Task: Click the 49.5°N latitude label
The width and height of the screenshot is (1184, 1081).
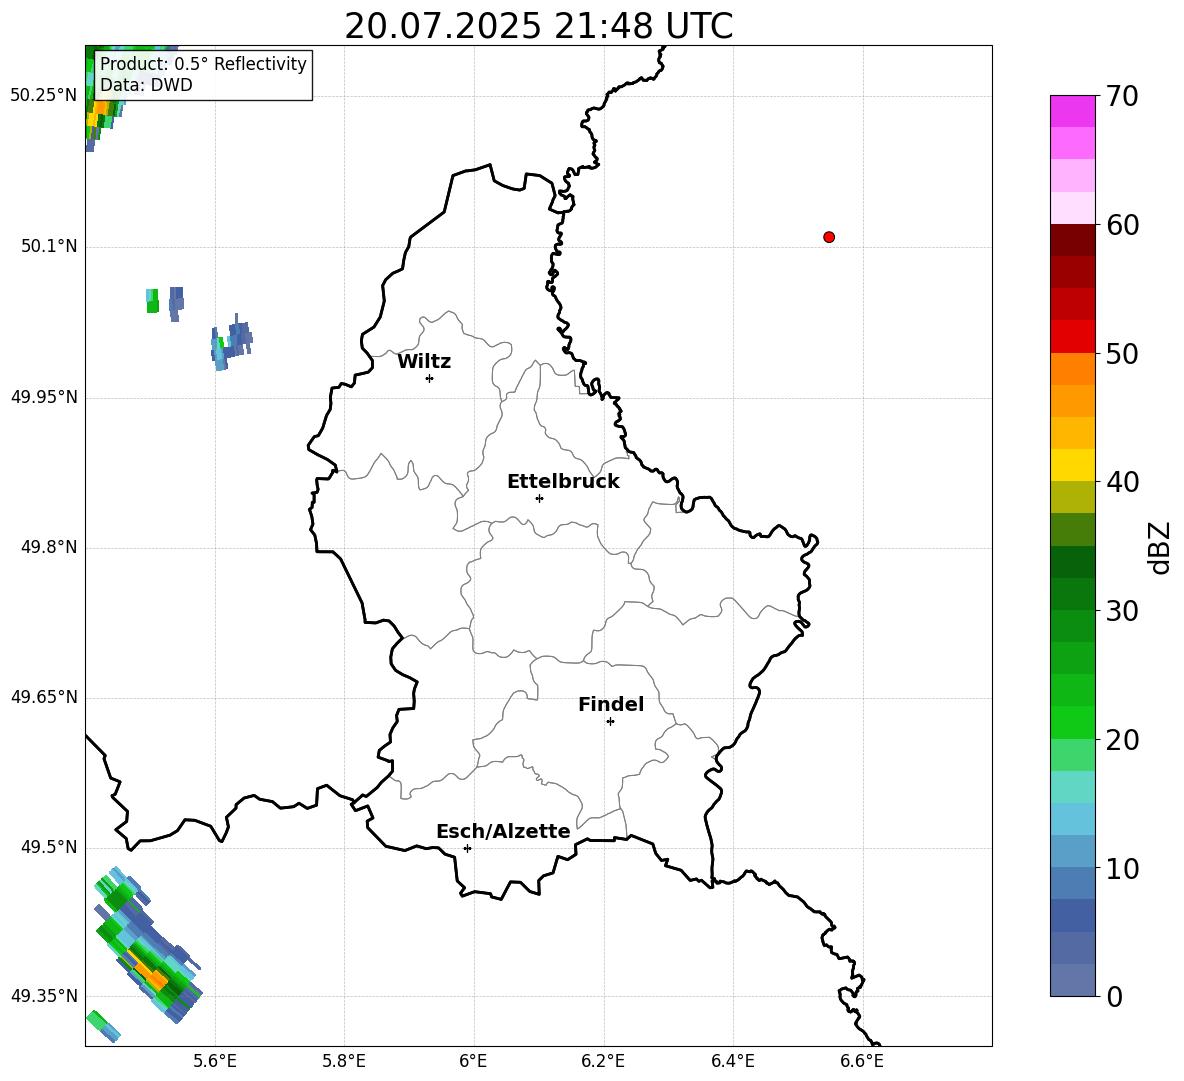Action: pyautogui.click(x=49, y=847)
